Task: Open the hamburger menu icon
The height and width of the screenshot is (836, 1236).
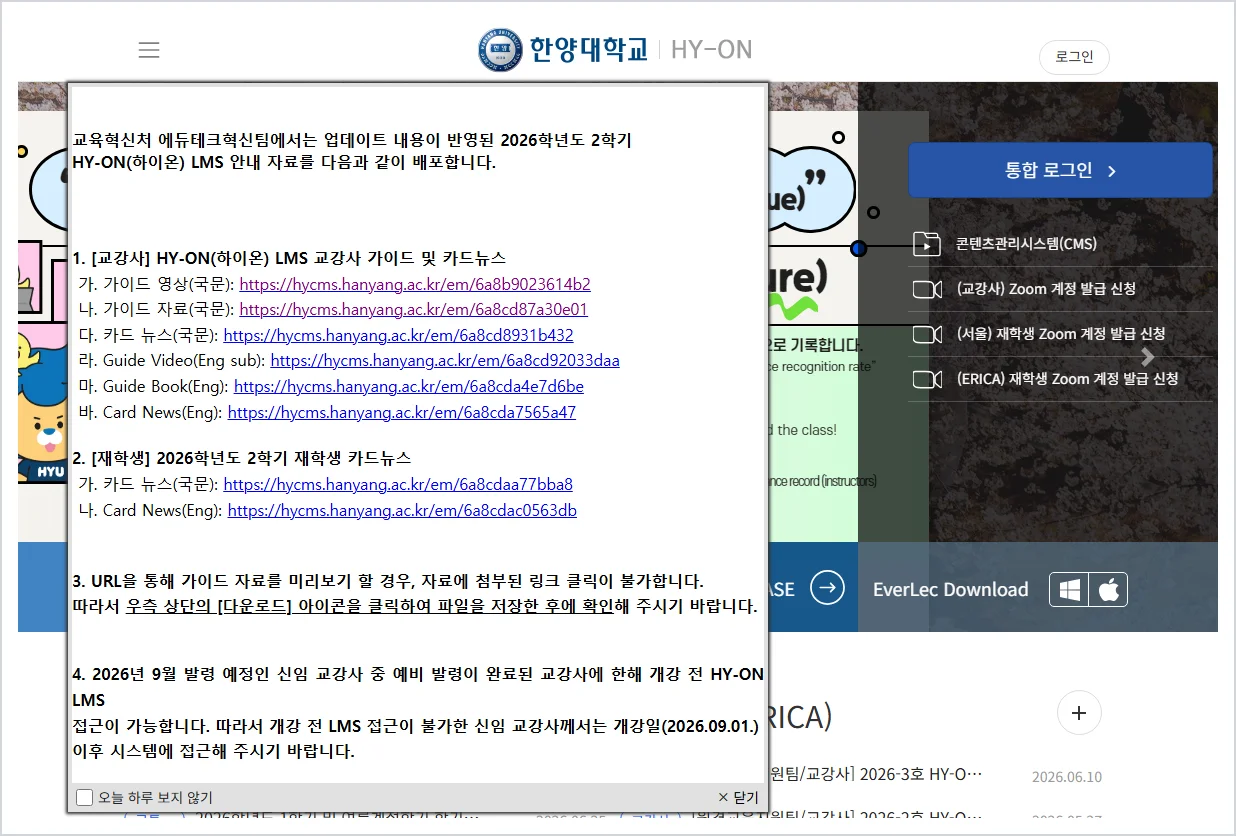Action: 149,50
